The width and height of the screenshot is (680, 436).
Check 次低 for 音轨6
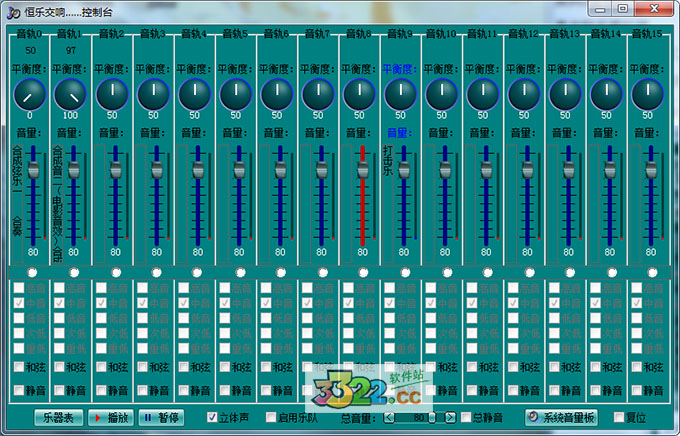tap(266, 333)
